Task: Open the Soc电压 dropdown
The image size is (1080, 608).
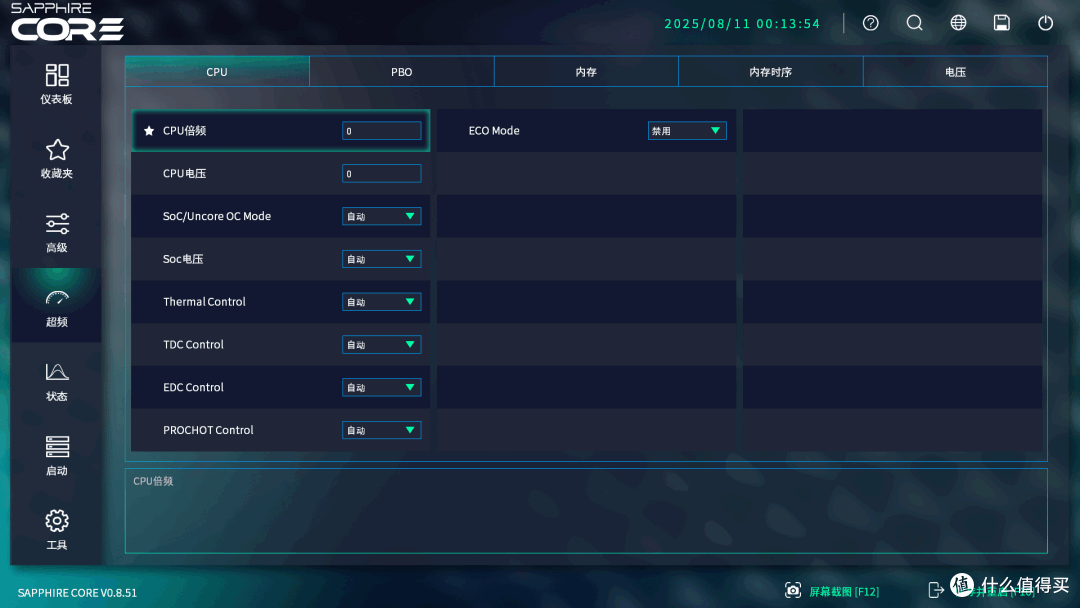Action: [382, 259]
